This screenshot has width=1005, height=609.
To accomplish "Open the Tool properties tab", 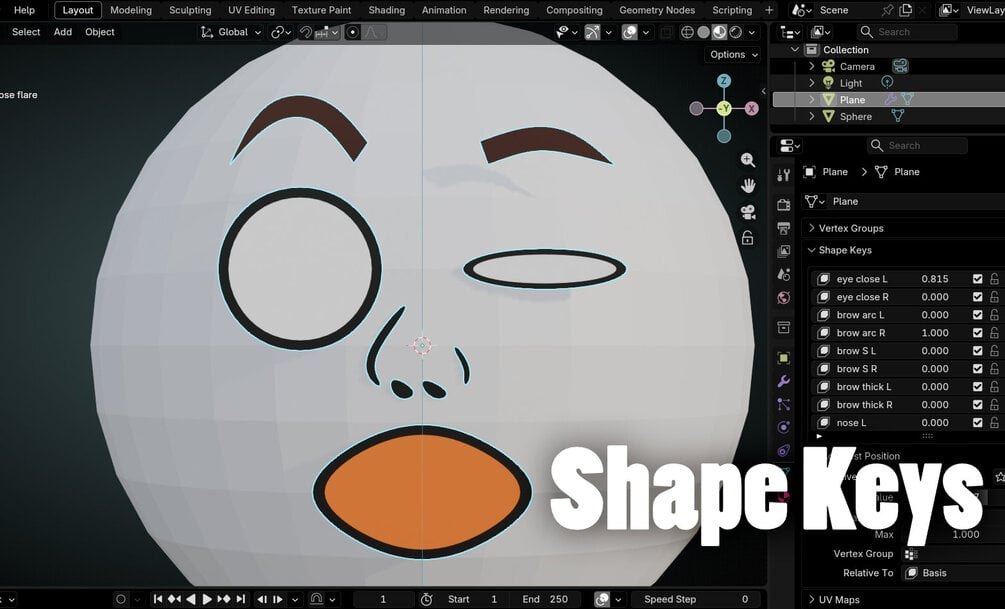I will [x=783, y=175].
